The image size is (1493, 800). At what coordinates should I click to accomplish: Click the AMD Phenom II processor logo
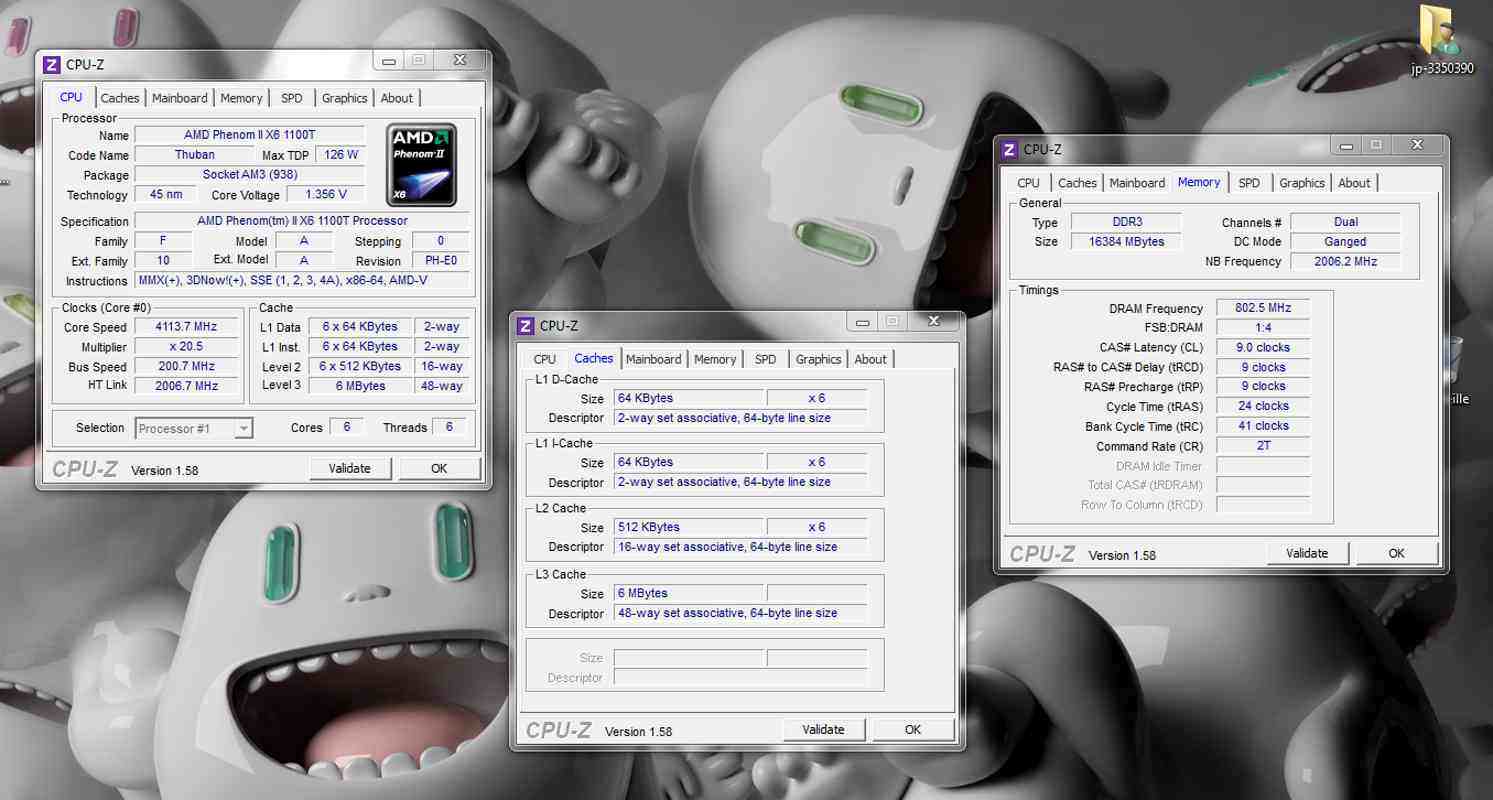tap(421, 165)
